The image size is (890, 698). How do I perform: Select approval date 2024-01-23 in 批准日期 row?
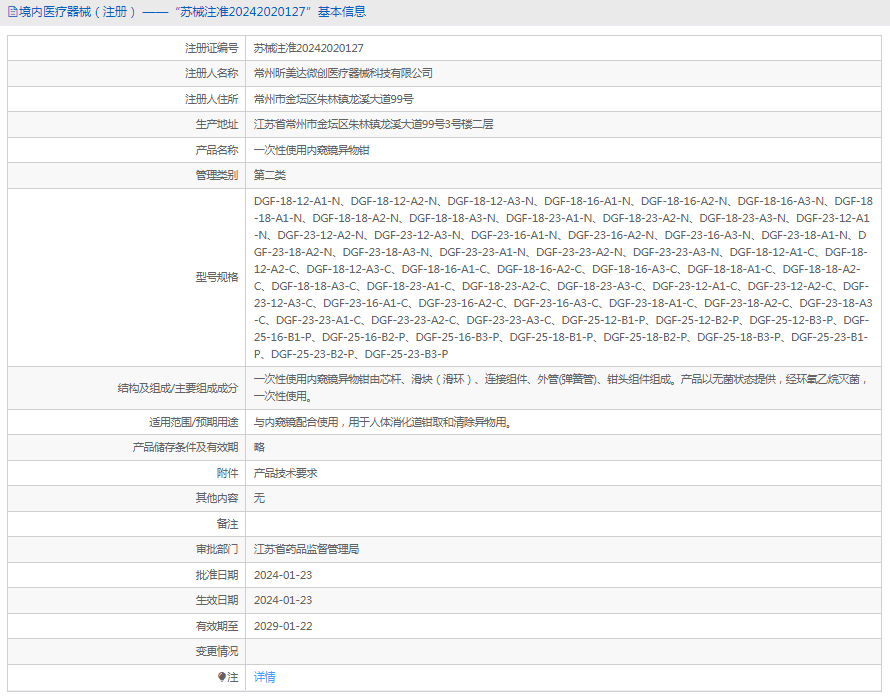pos(283,575)
